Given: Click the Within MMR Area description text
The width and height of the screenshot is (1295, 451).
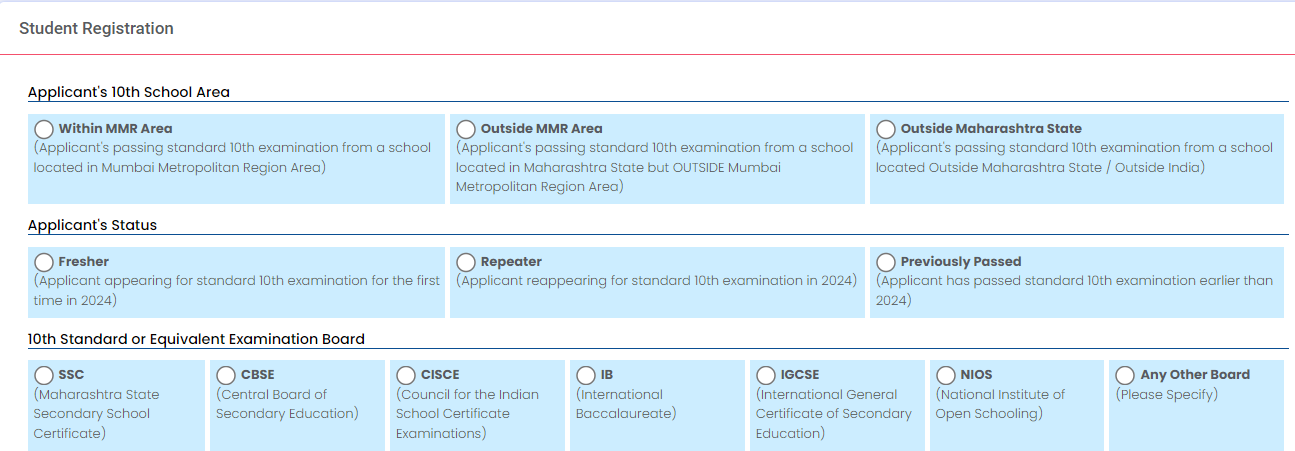Looking at the screenshot, I should point(233,158).
